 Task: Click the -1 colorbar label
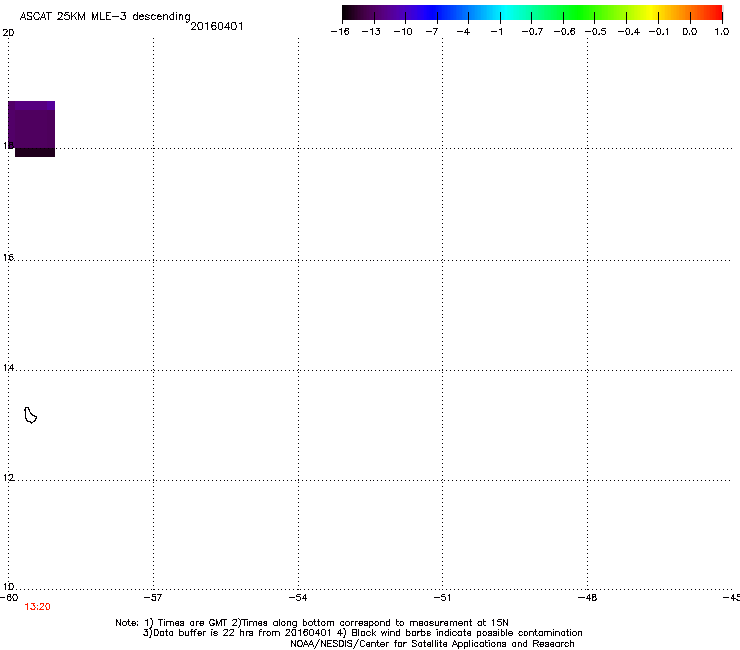[x=496, y=32]
